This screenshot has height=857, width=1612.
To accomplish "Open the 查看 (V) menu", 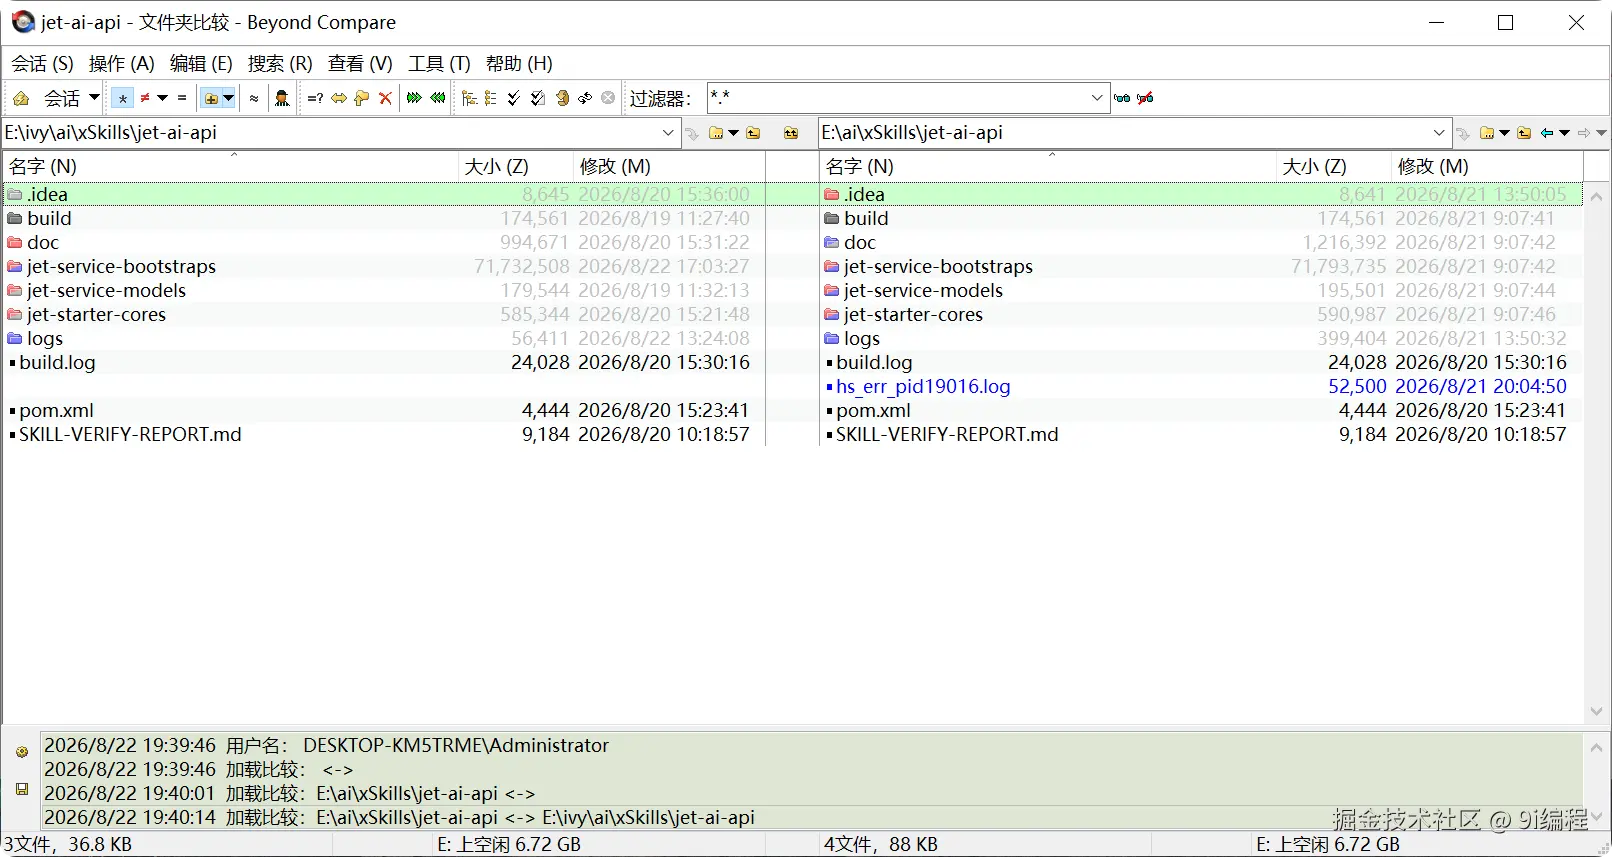I will tap(360, 64).
